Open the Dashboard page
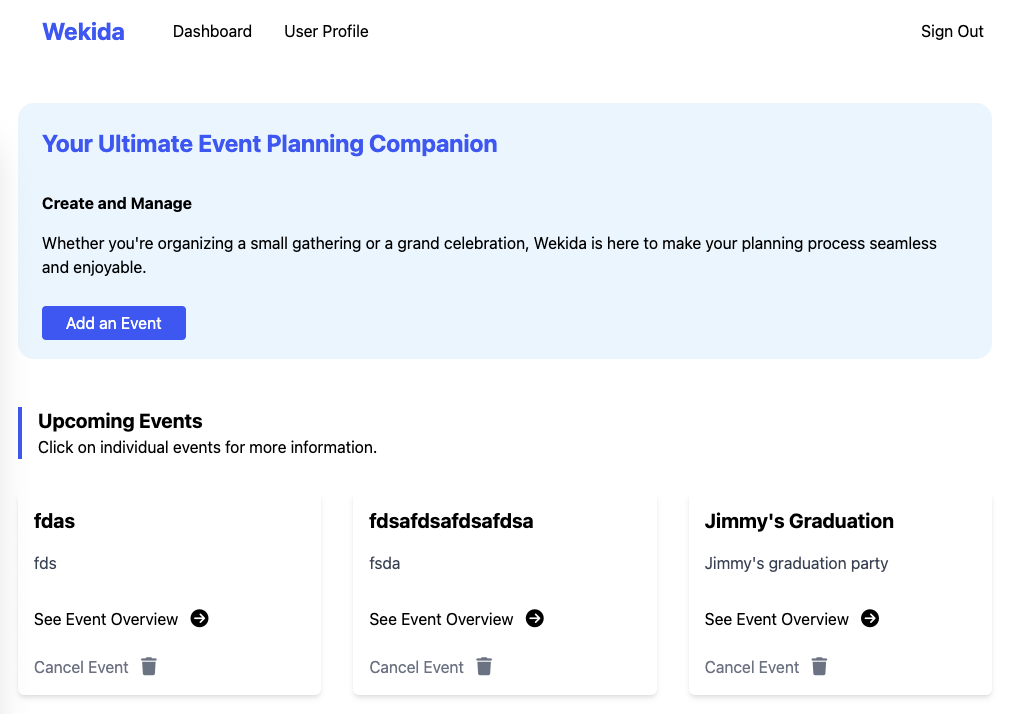Viewport: 1013px width, 714px height. (x=212, y=31)
